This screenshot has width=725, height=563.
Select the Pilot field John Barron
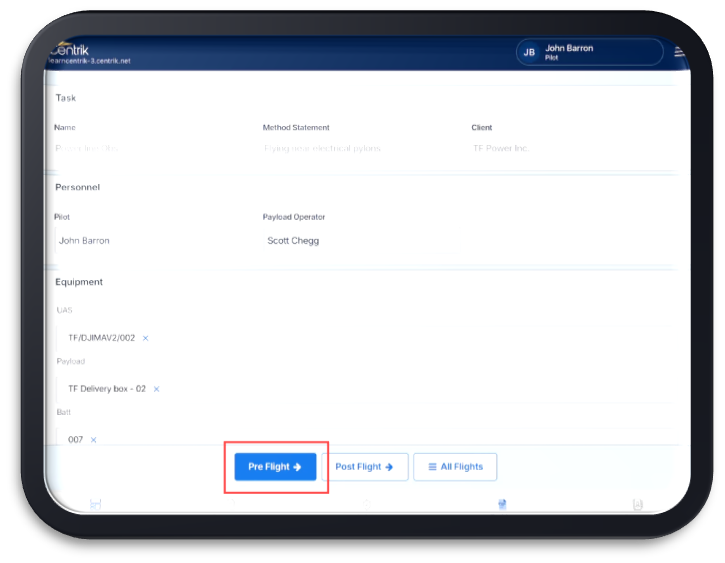pyautogui.click(x=153, y=241)
